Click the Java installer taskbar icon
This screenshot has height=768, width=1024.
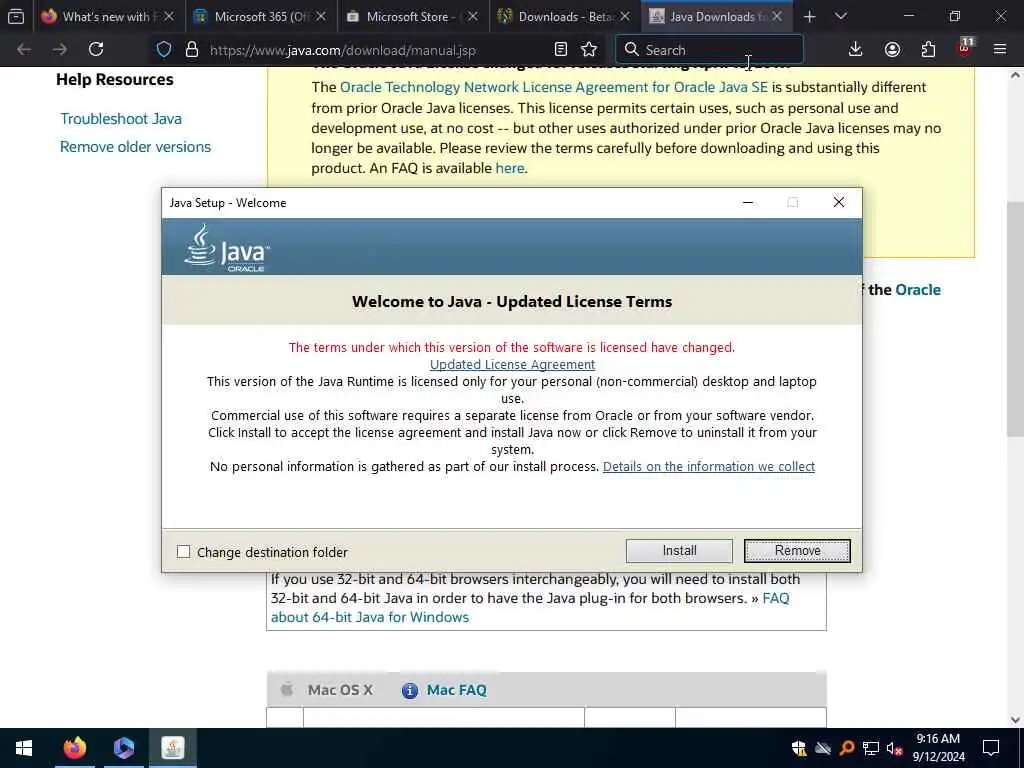pyautogui.click(x=173, y=748)
